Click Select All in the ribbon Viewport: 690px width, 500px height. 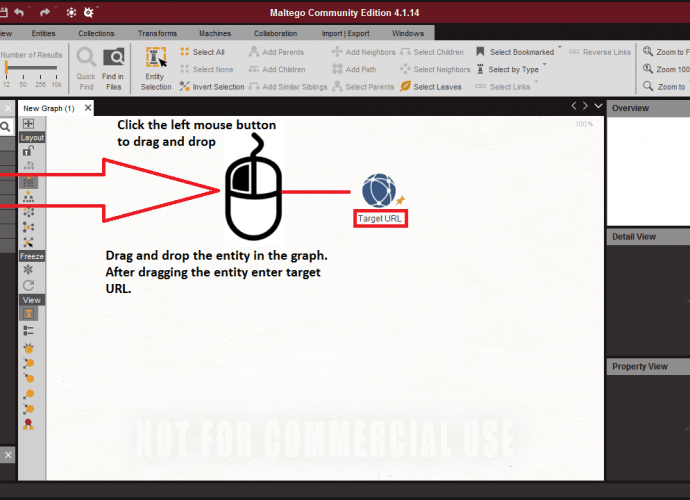tap(202, 52)
